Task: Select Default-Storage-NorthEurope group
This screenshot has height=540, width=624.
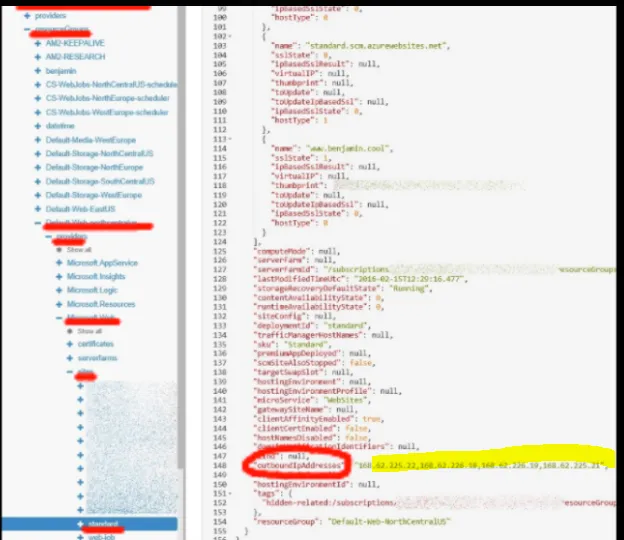Action: tap(94, 168)
